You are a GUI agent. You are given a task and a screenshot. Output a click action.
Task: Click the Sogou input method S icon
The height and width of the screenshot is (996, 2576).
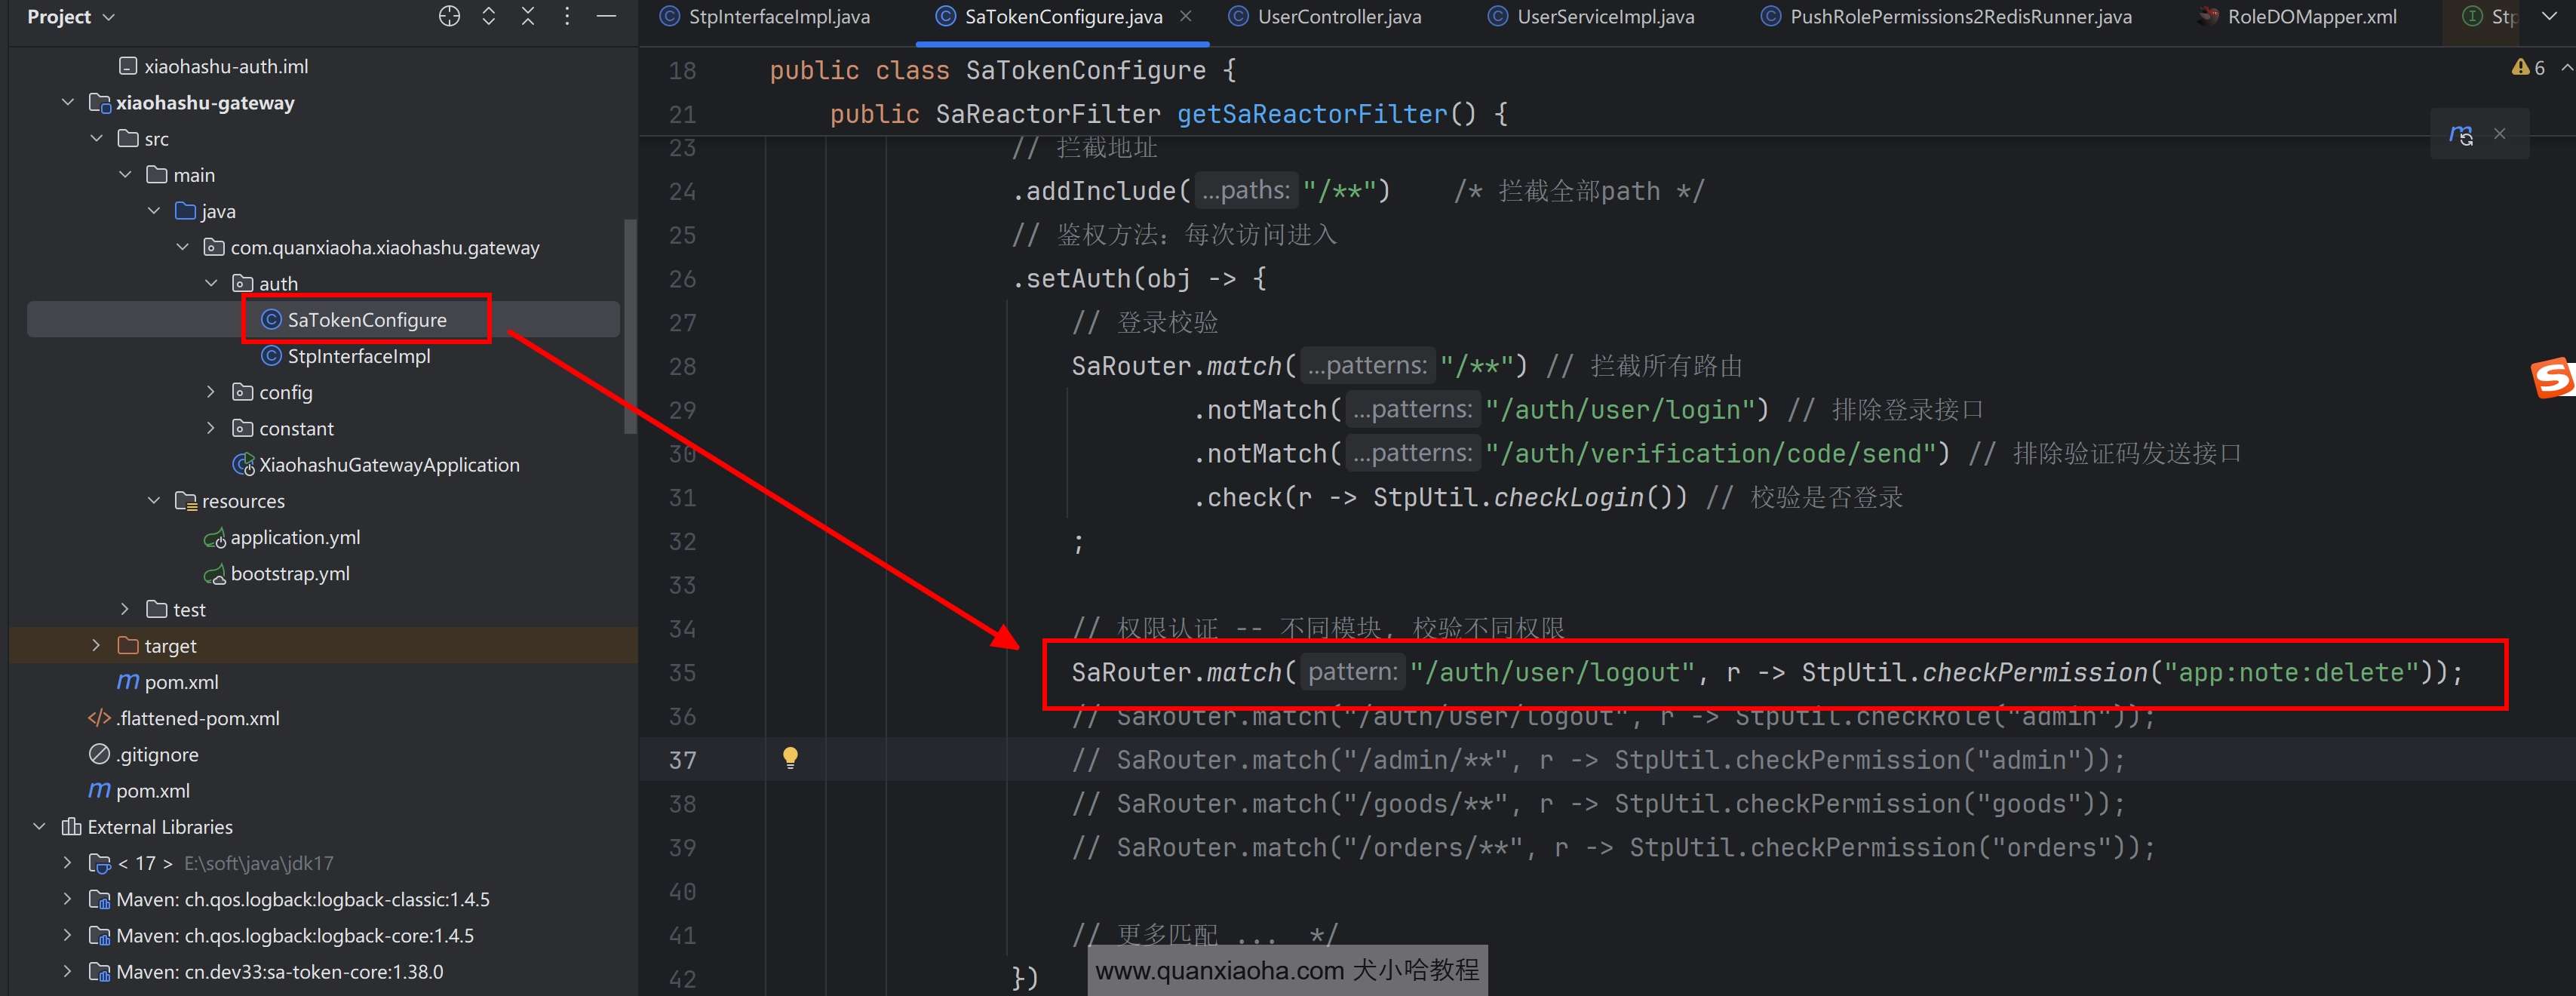pos(2552,378)
